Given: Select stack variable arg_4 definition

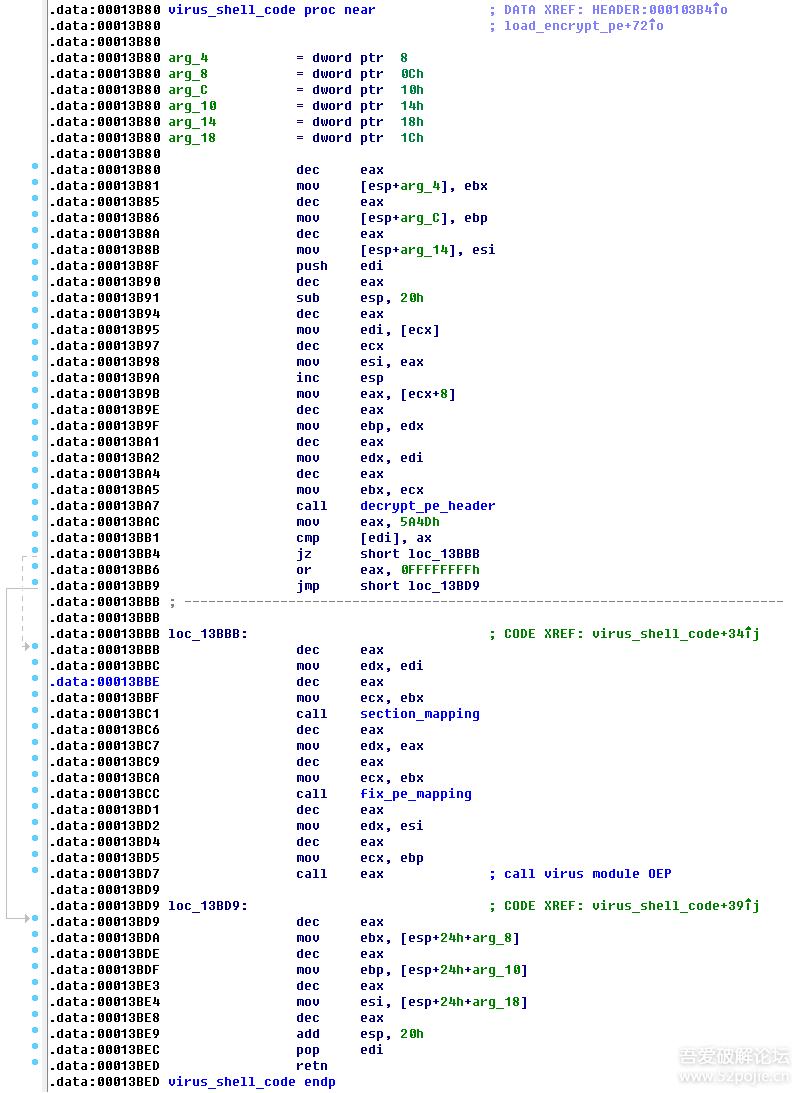Looking at the screenshot, I should click(x=188, y=58).
